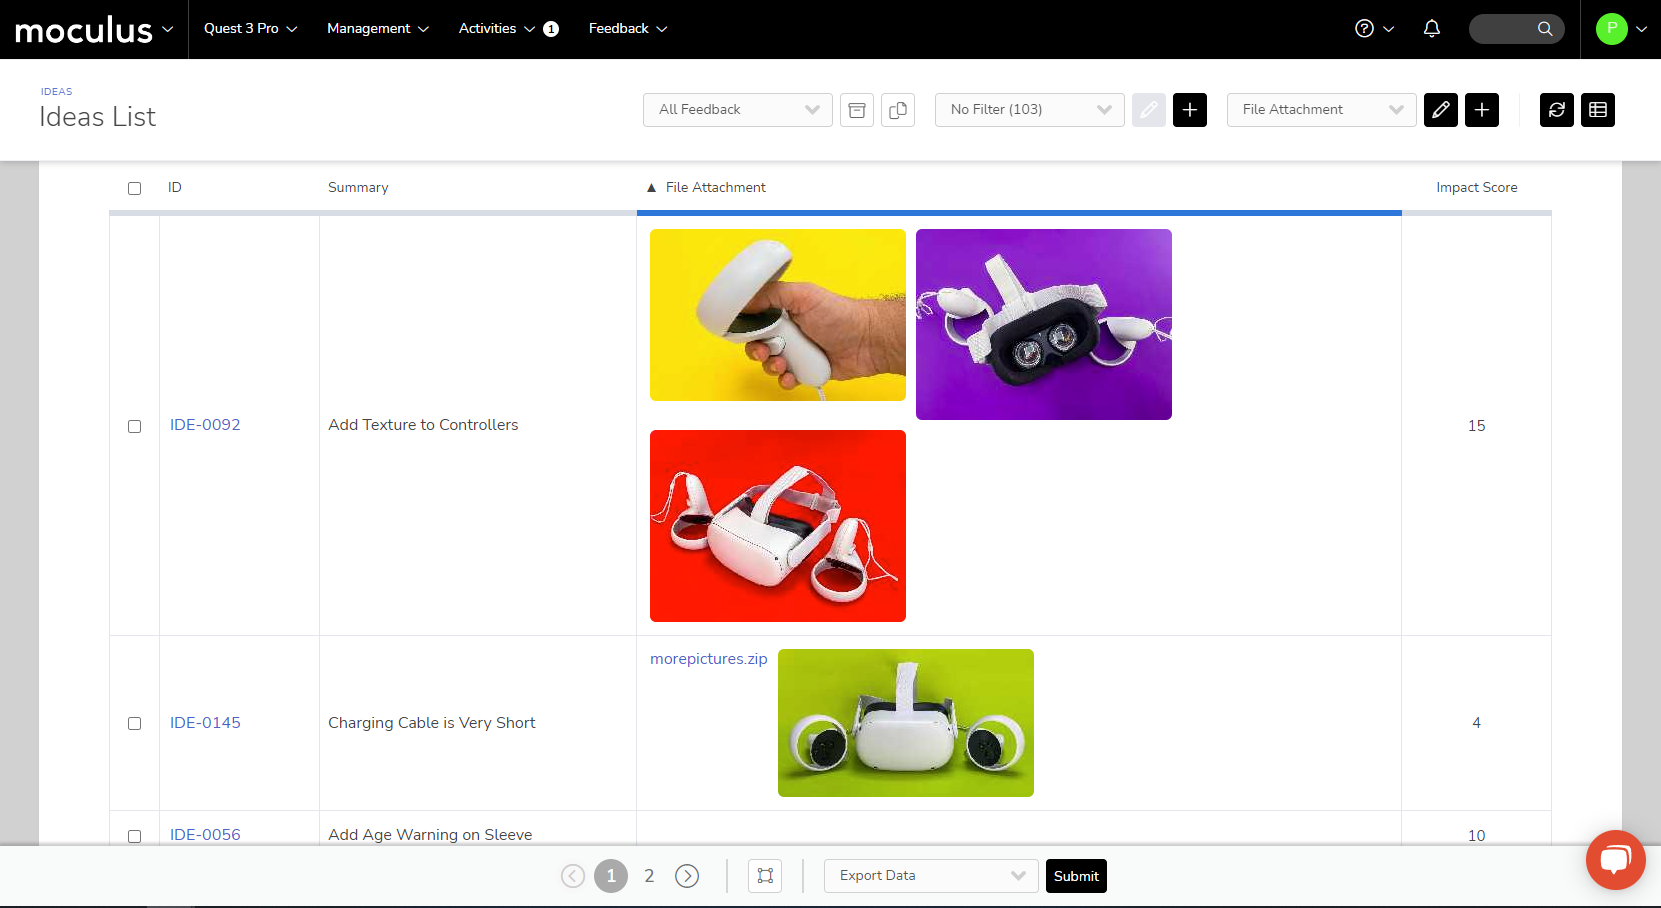
Task: Open the live chat bubble
Action: tap(1615, 859)
